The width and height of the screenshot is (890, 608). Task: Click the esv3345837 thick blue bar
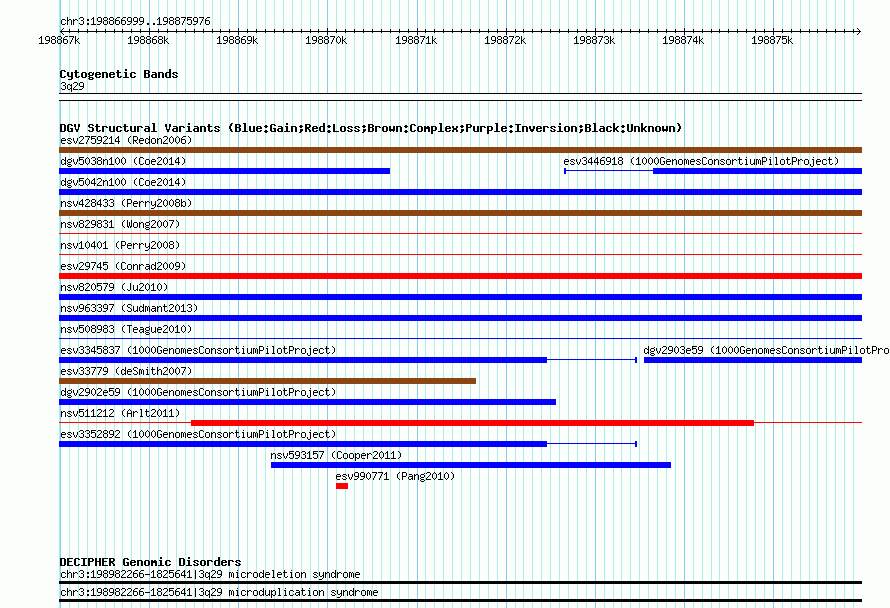tap(303, 360)
